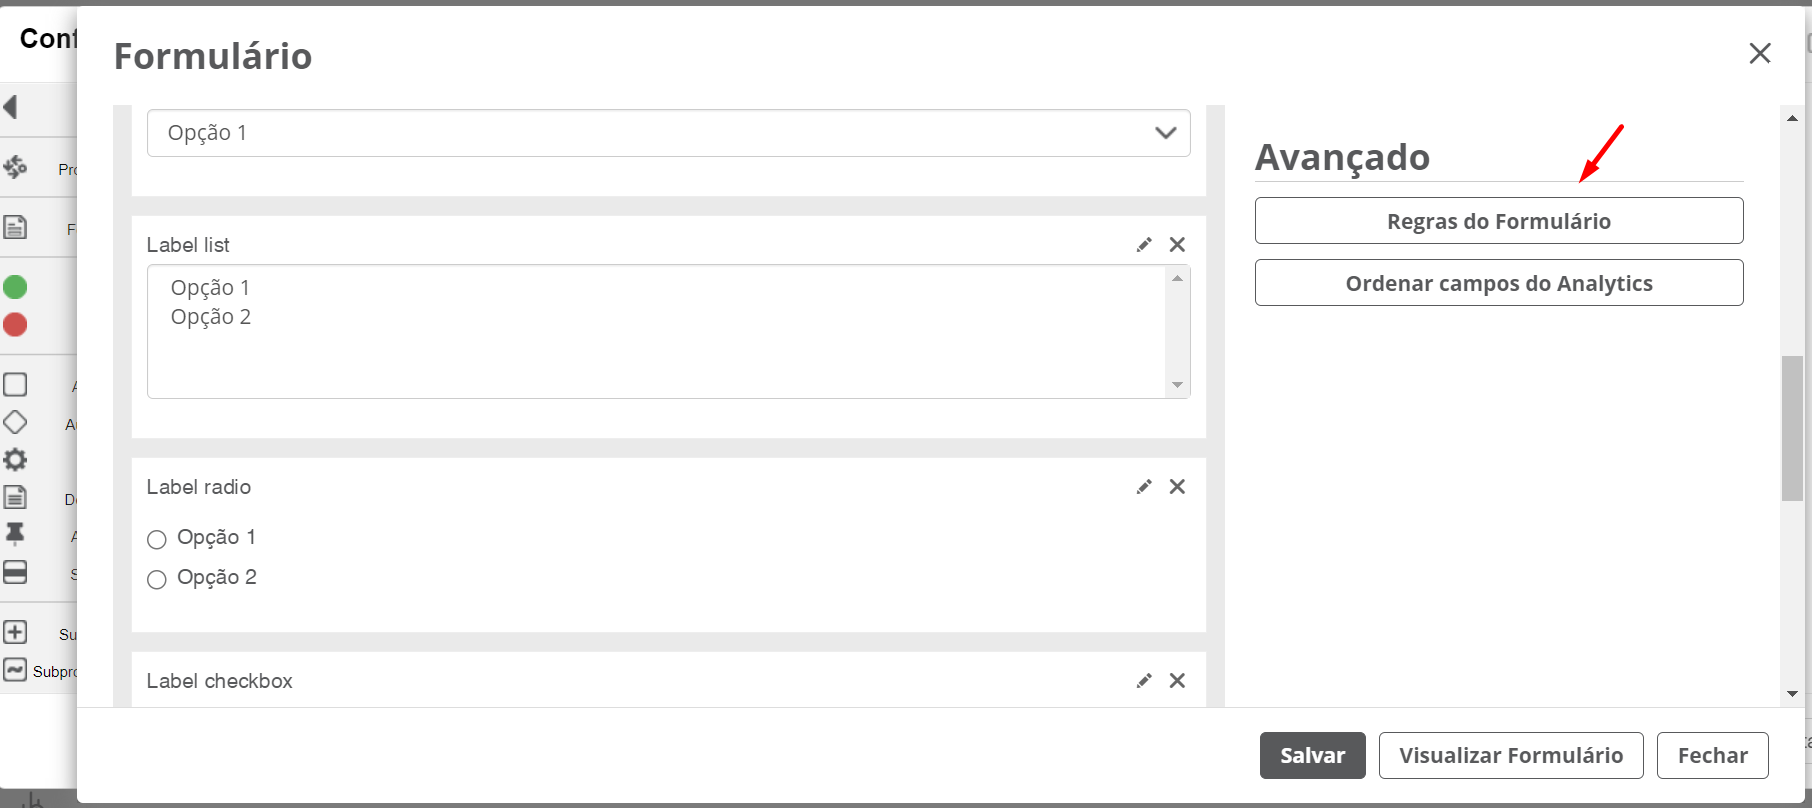
Task: Save the form with Salvar
Action: pyautogui.click(x=1313, y=756)
